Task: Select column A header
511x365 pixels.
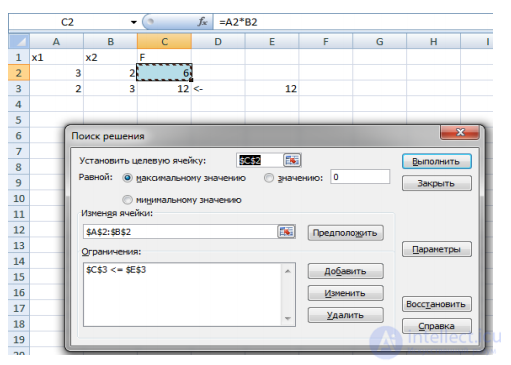Action: click(x=56, y=41)
